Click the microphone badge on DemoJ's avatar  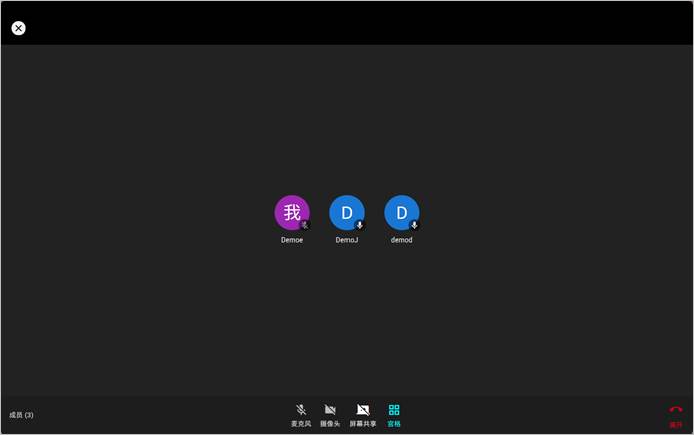click(x=359, y=225)
